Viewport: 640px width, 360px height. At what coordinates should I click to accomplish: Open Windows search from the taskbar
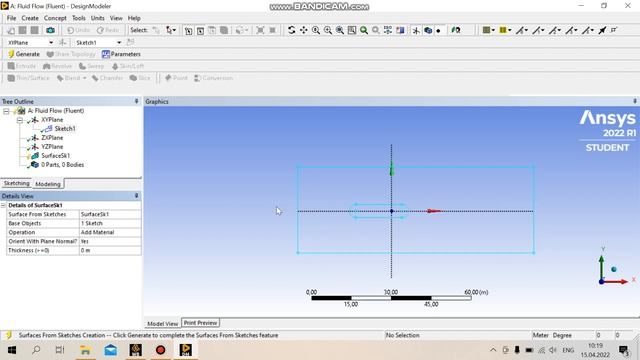(x=36, y=350)
